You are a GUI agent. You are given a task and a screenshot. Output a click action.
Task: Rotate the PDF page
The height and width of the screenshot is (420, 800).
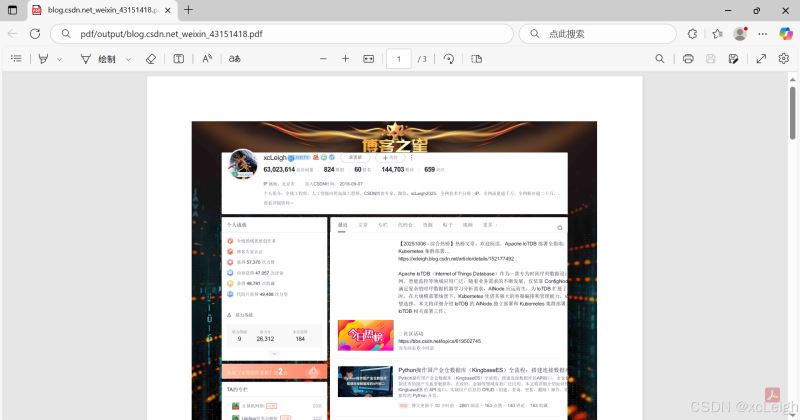(449, 59)
